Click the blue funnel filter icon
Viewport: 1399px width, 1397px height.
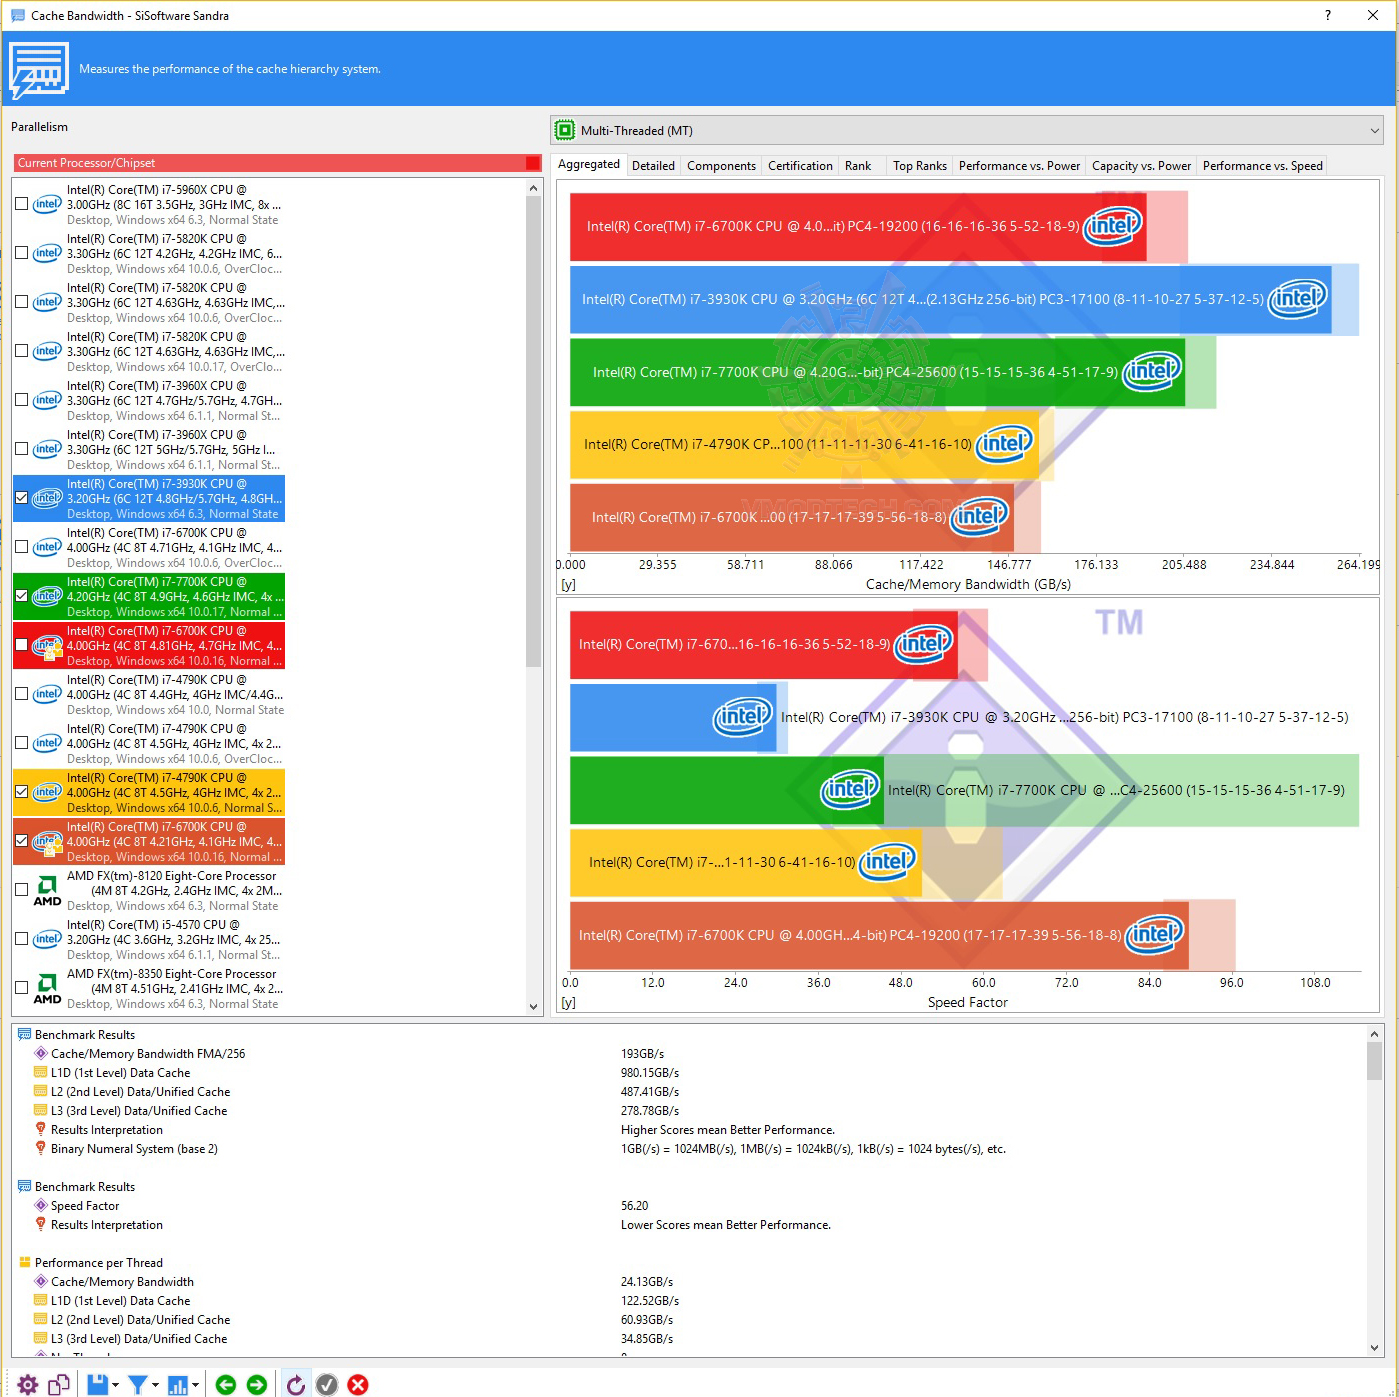(x=138, y=1384)
